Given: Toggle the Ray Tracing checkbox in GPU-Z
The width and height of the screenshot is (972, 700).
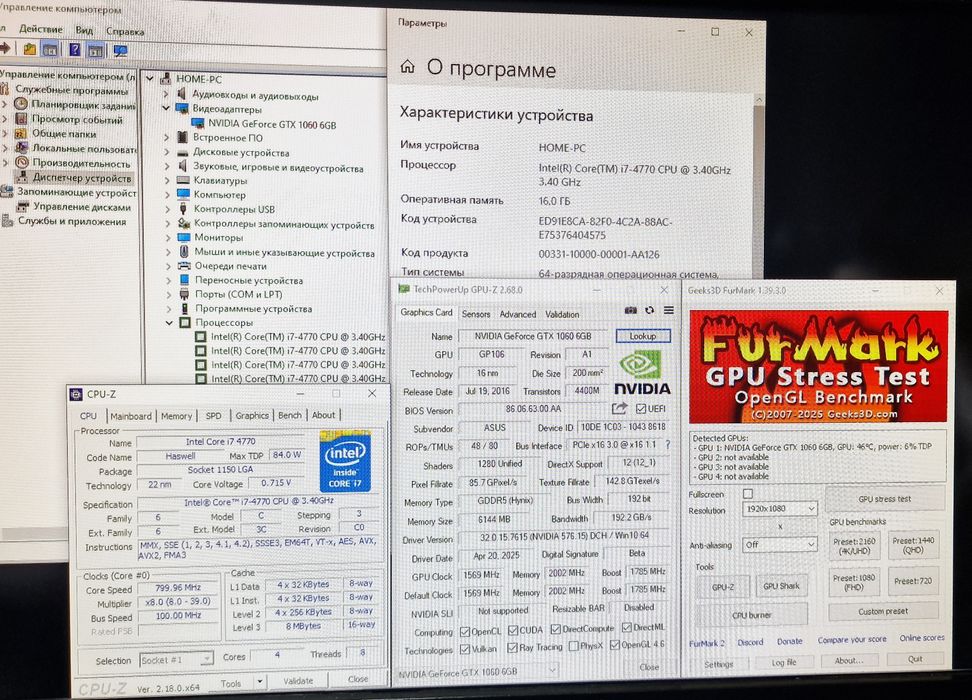Looking at the screenshot, I should pyautogui.click(x=512, y=648).
